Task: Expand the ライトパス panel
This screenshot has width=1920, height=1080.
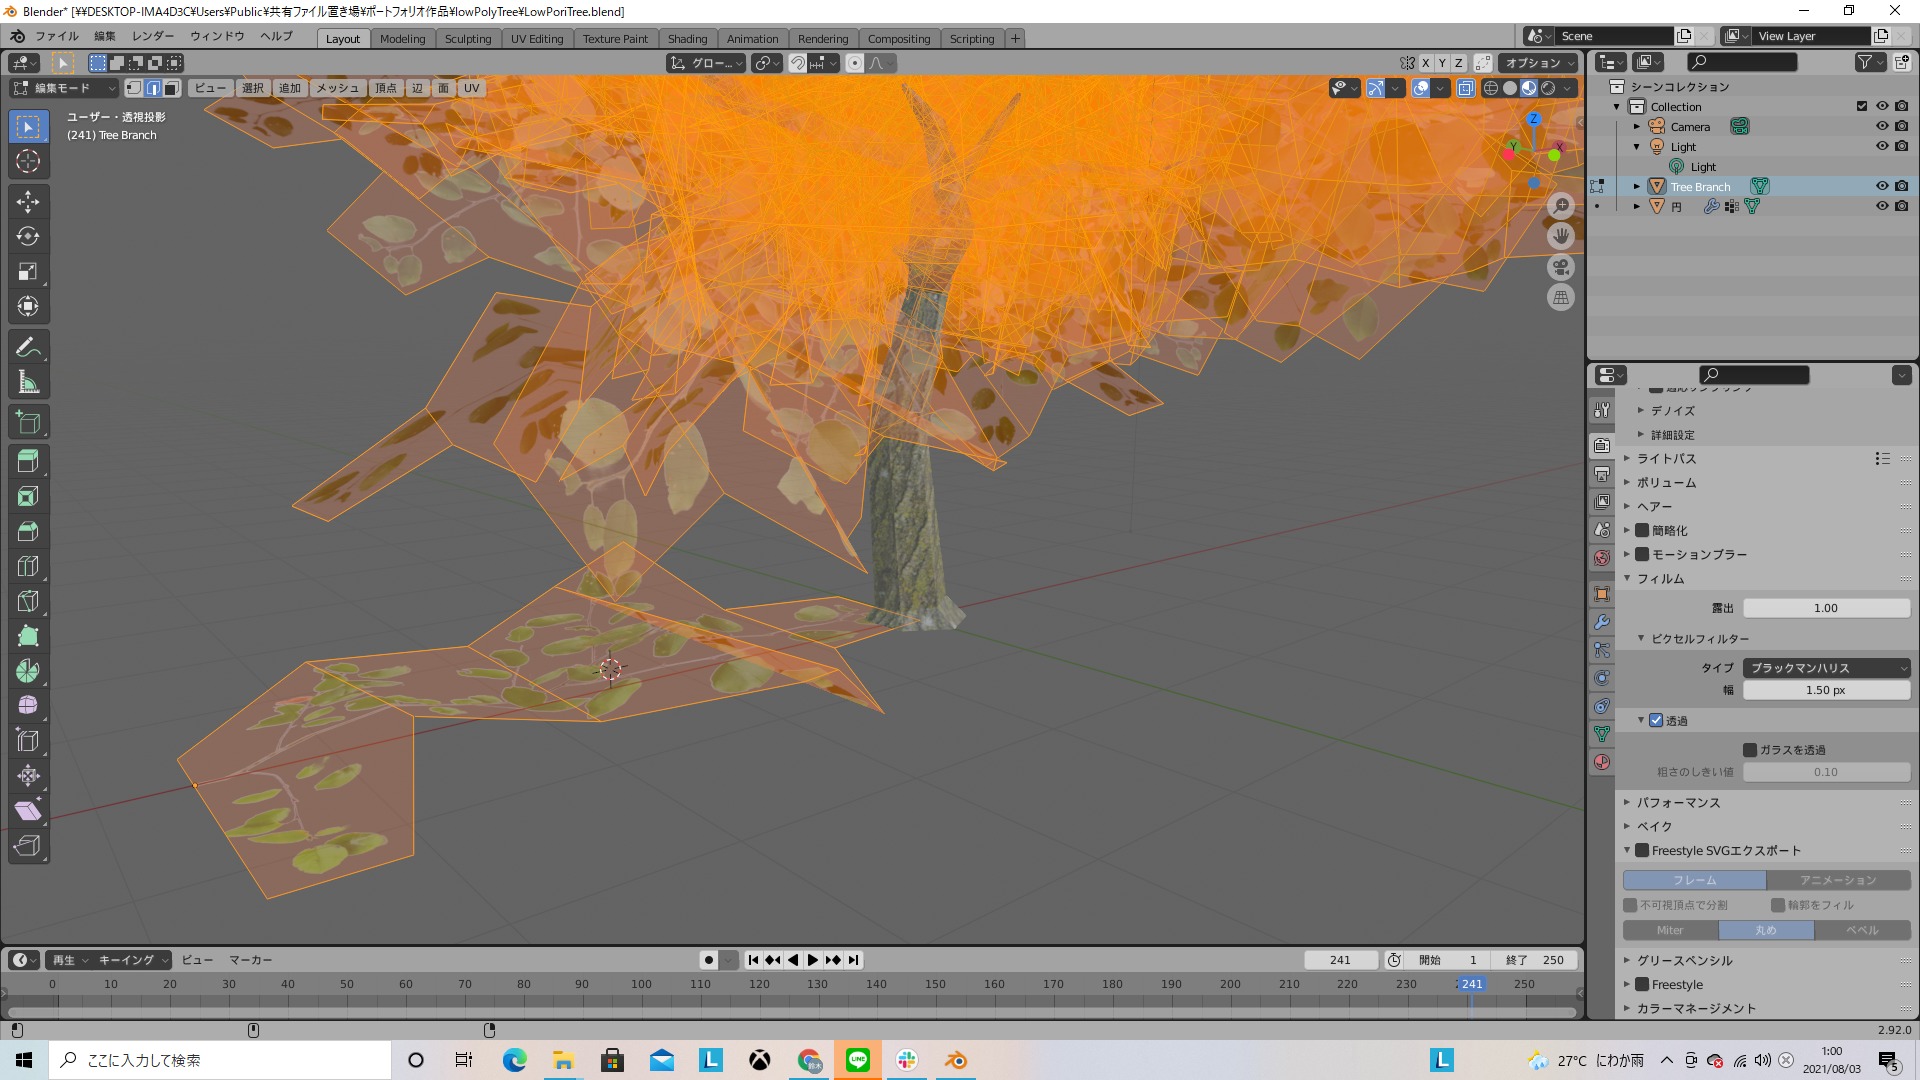Action: [1666, 458]
